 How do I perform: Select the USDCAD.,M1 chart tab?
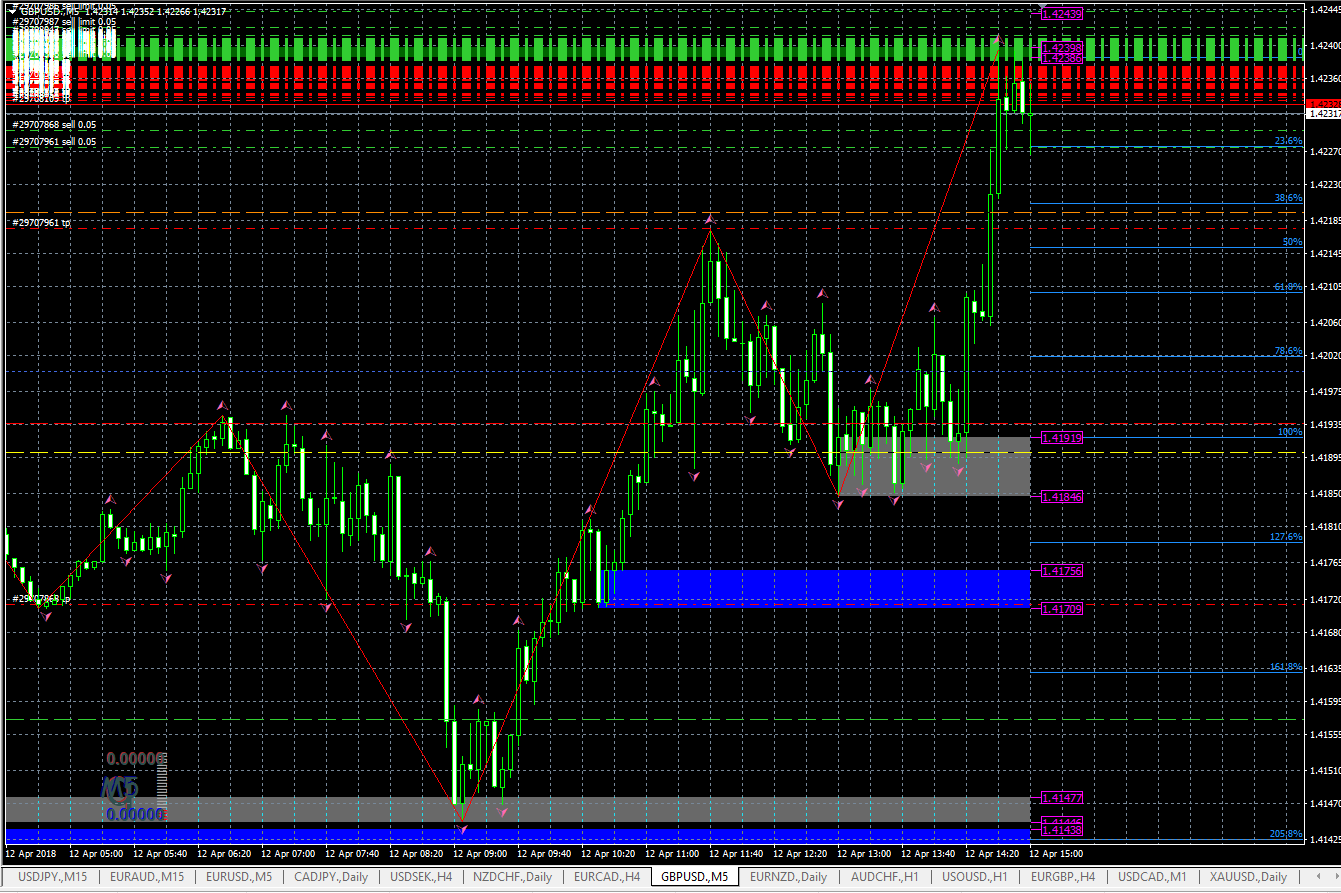(x=1153, y=877)
